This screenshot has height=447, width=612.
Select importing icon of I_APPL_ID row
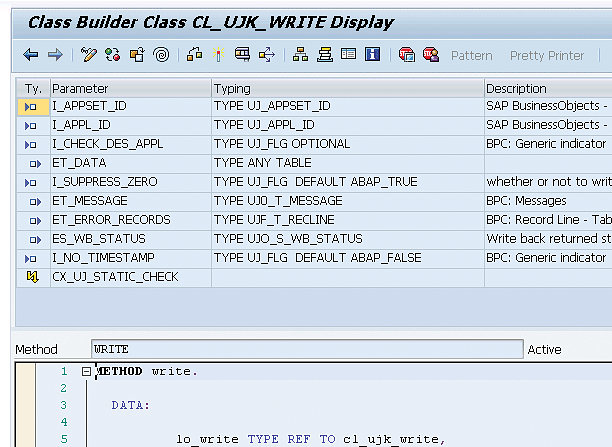tap(31, 126)
